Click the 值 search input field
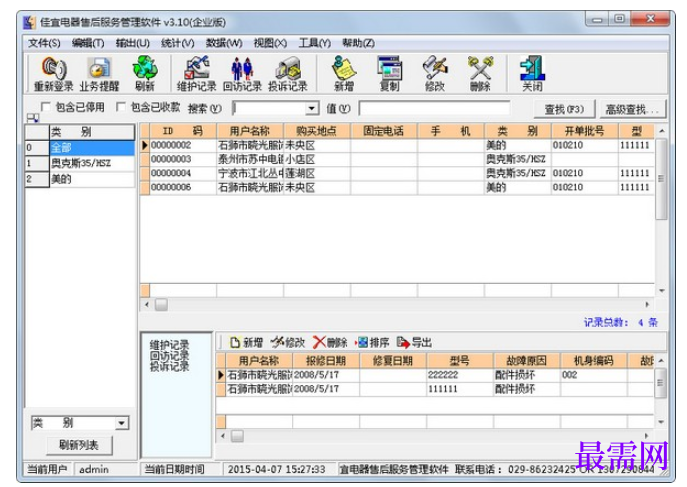The width and height of the screenshot is (687, 487). [x=434, y=108]
